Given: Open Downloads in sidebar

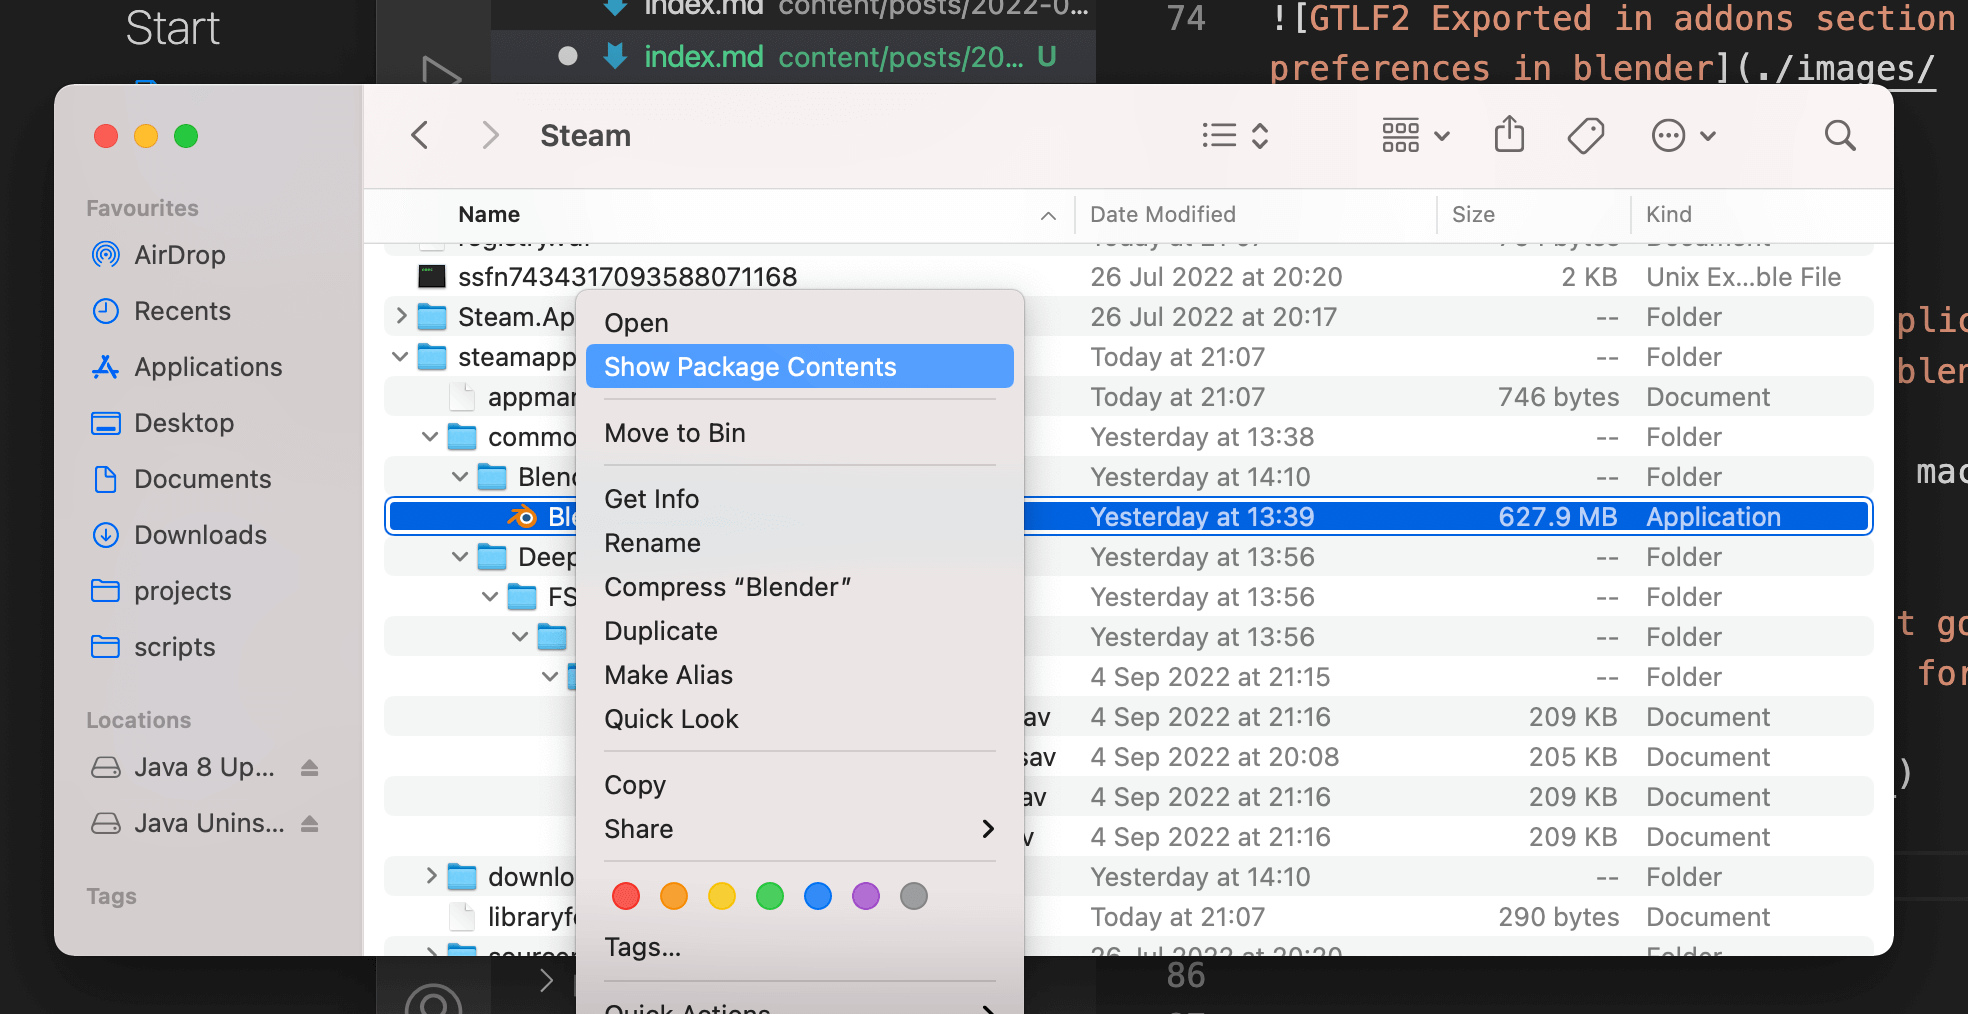Looking at the screenshot, I should (178, 535).
